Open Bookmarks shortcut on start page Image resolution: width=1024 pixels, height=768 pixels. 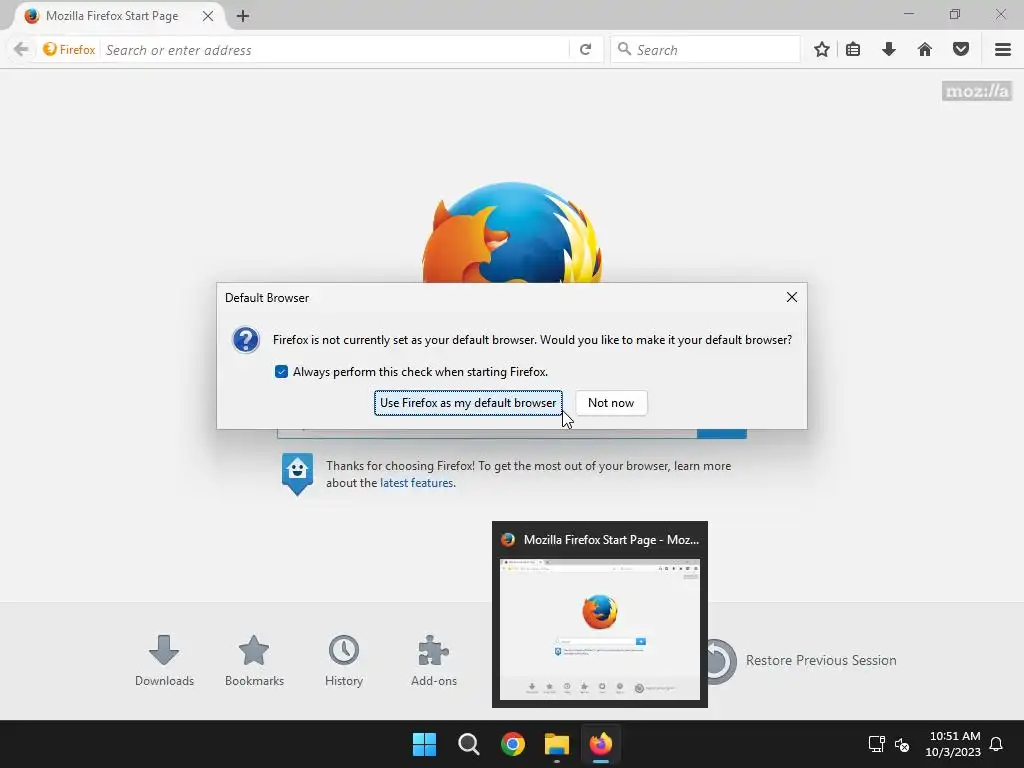tap(254, 660)
